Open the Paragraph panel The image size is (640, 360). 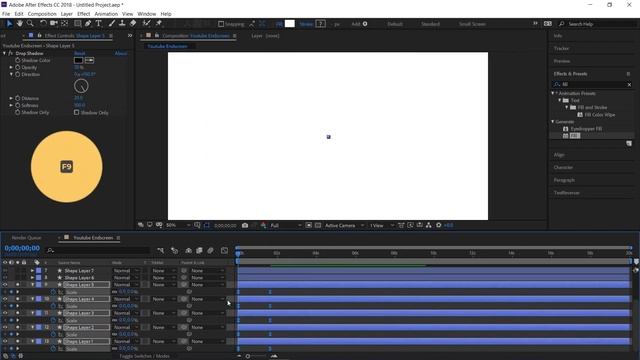coord(564,180)
